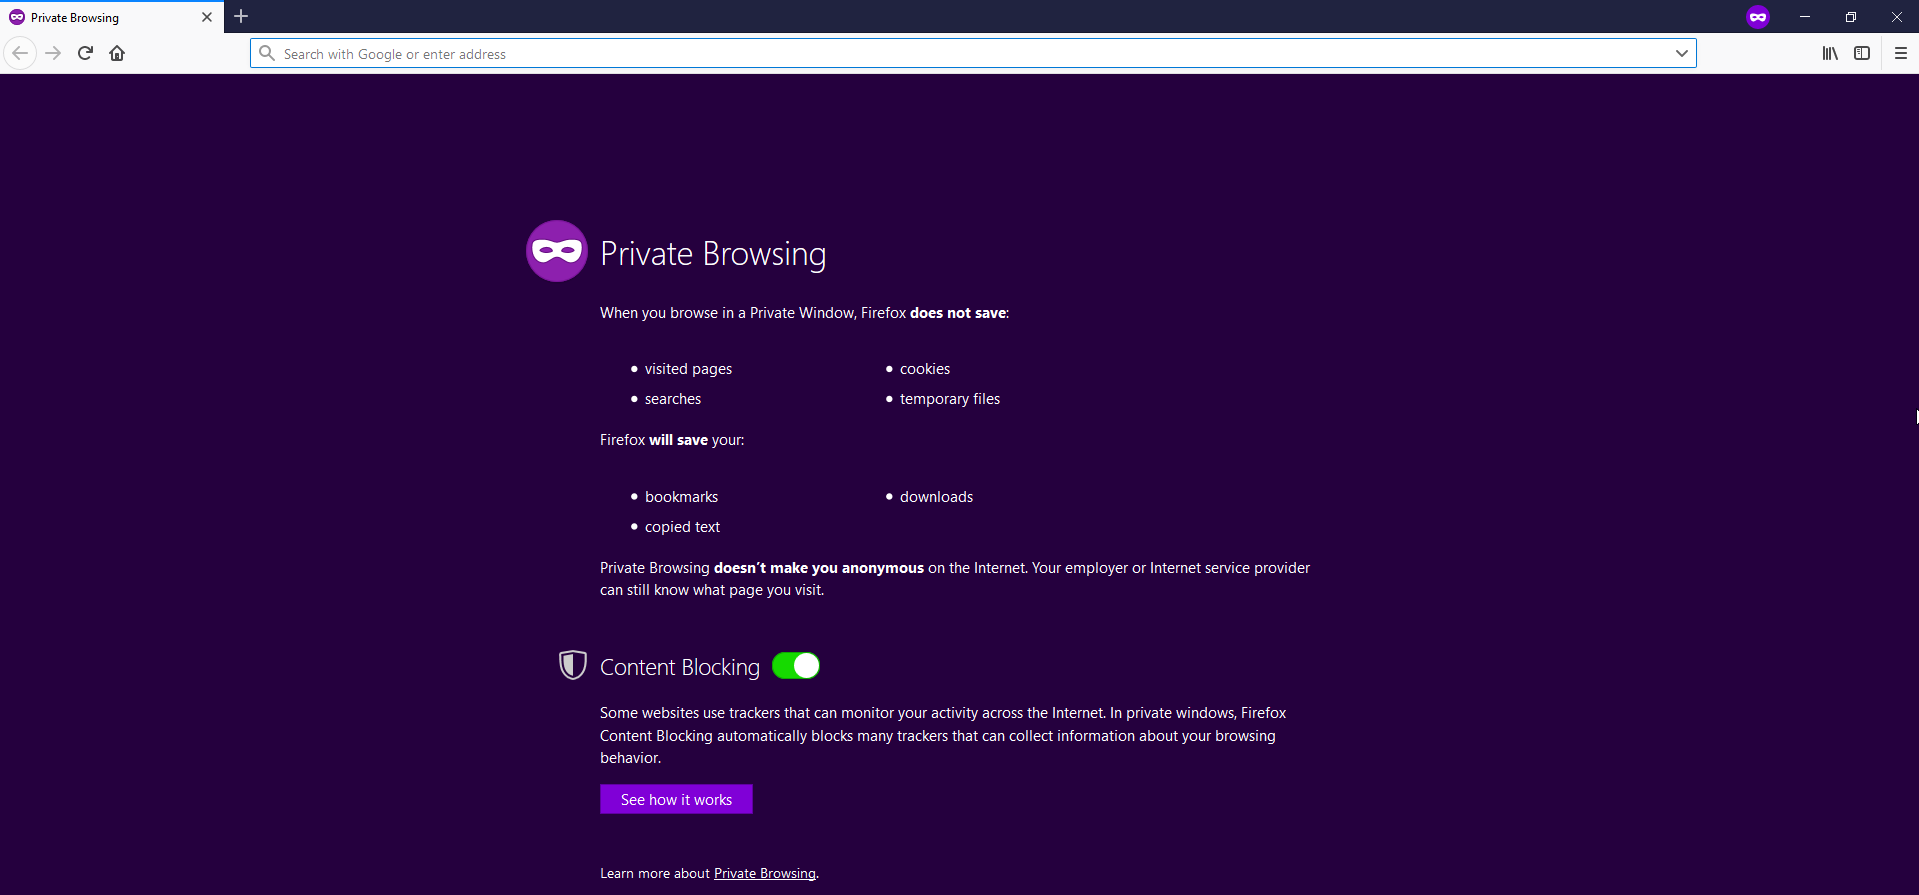Disable the Content Blocking toggle
The image size is (1919, 895).
pos(796,666)
